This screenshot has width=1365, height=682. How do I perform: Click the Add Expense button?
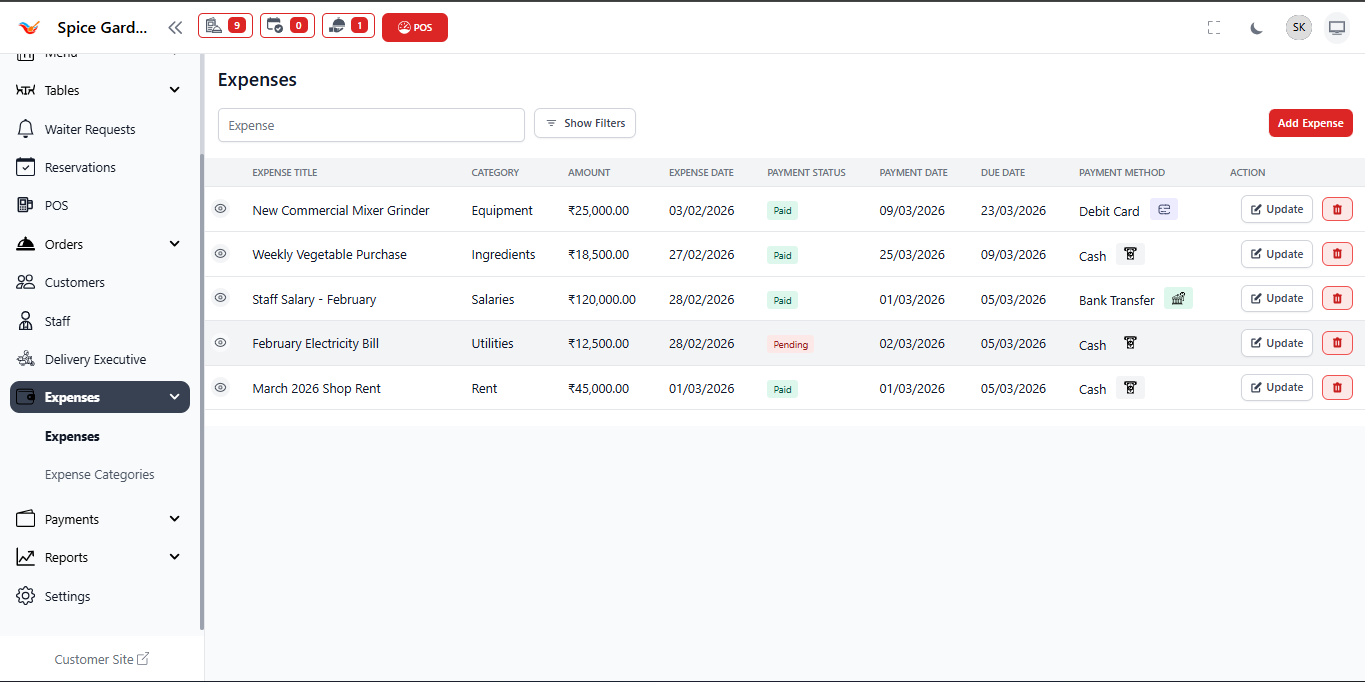[x=1310, y=123]
